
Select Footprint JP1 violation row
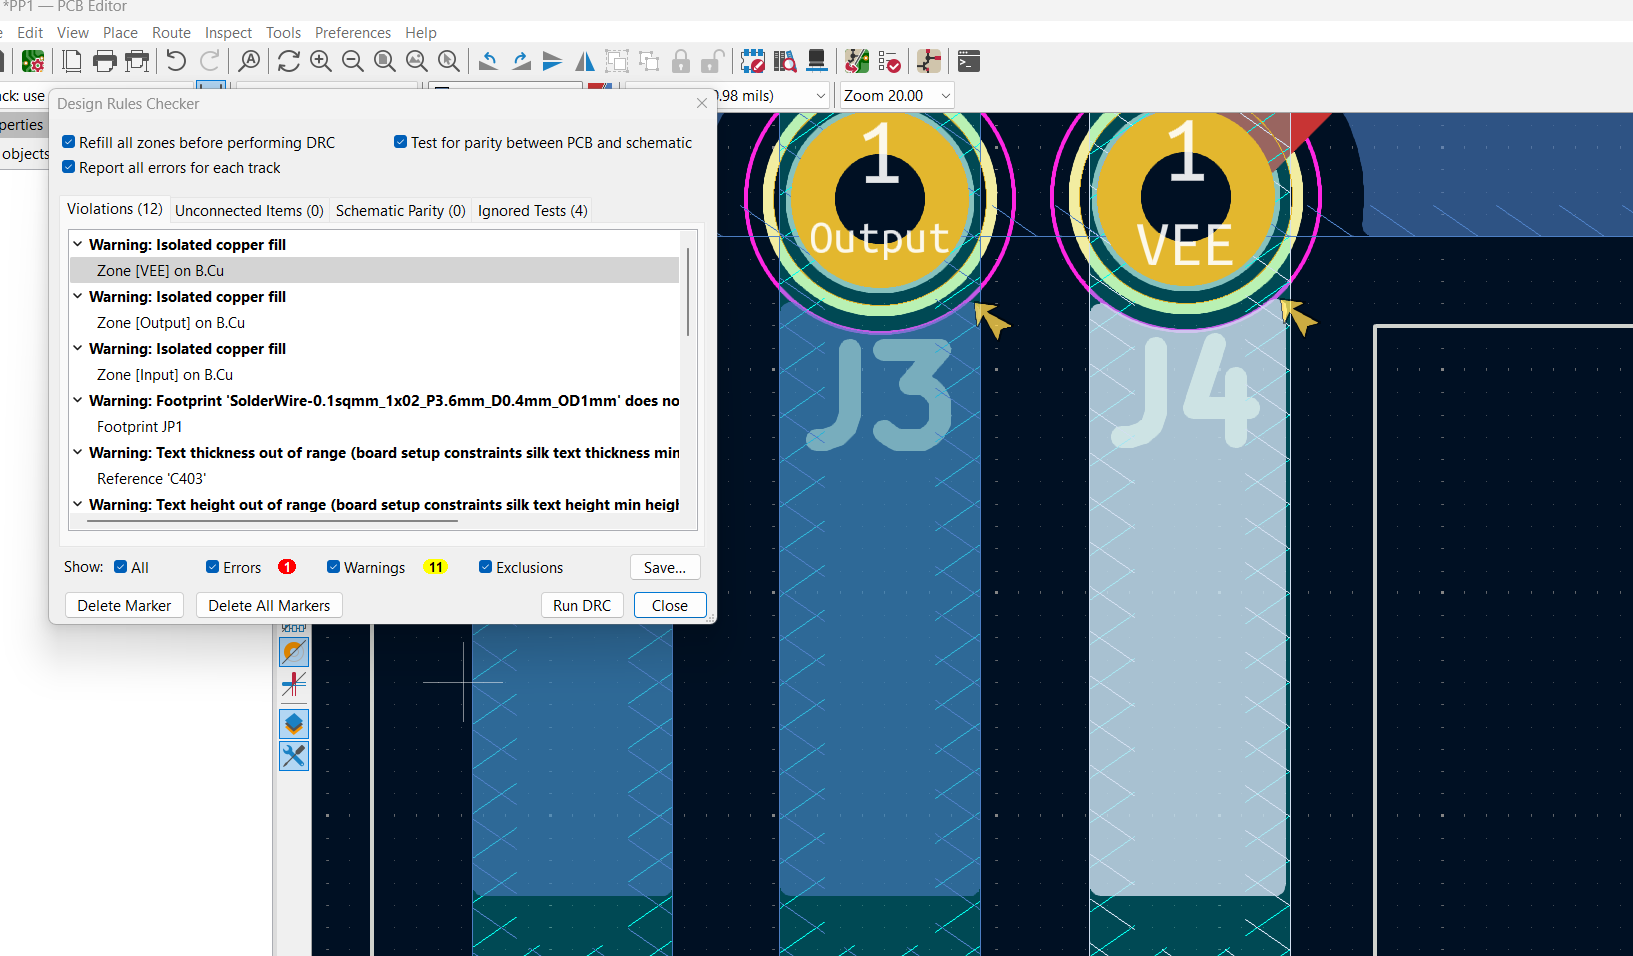point(374,427)
